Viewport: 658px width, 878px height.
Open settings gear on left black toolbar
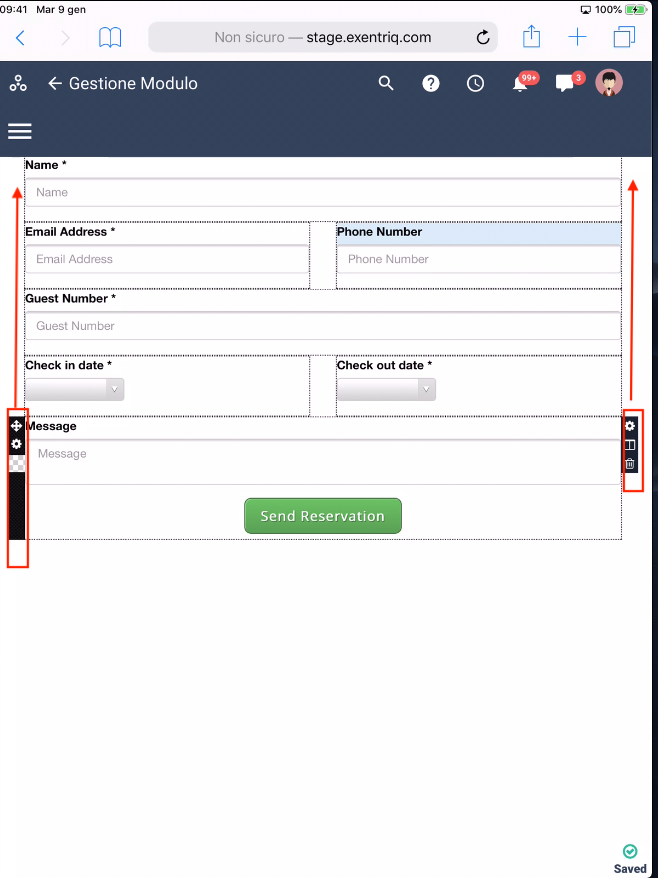point(16,443)
